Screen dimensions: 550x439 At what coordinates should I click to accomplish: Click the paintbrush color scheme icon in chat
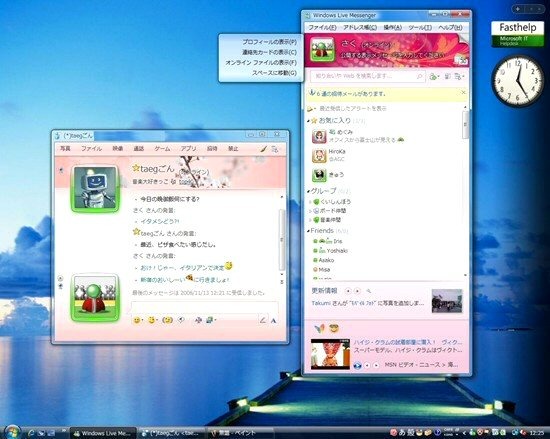point(263,149)
